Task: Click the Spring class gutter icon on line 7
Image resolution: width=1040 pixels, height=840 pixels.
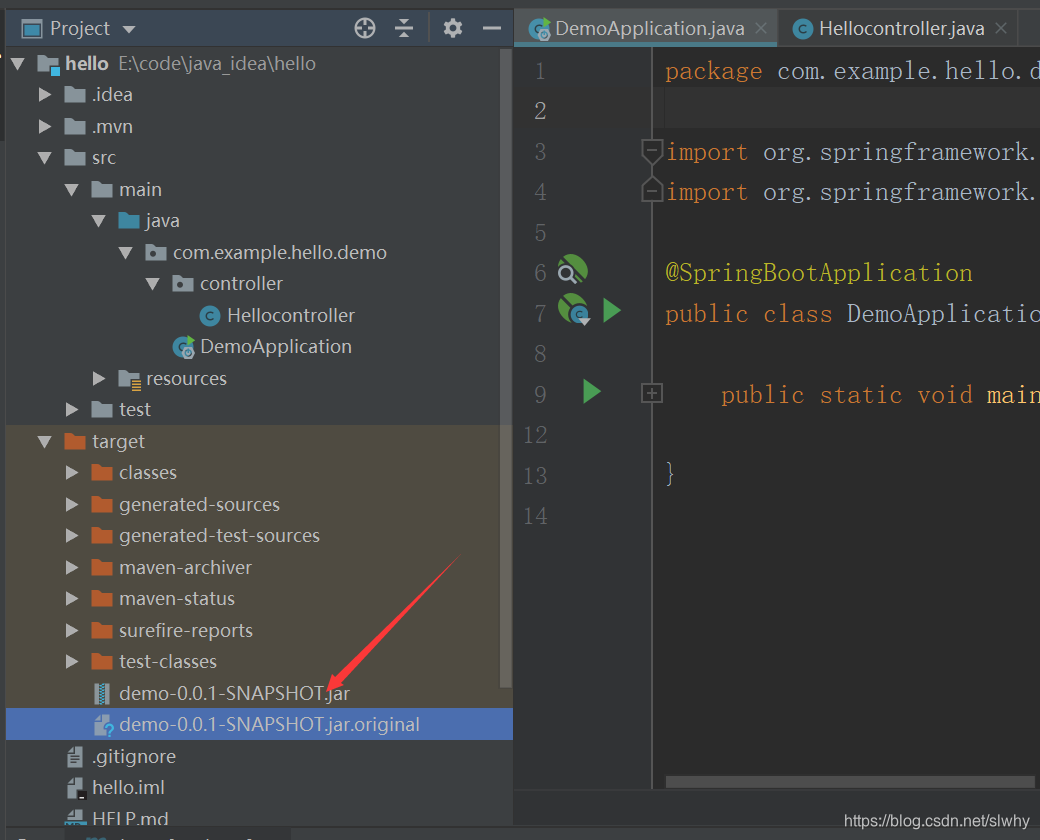Action: 574,310
